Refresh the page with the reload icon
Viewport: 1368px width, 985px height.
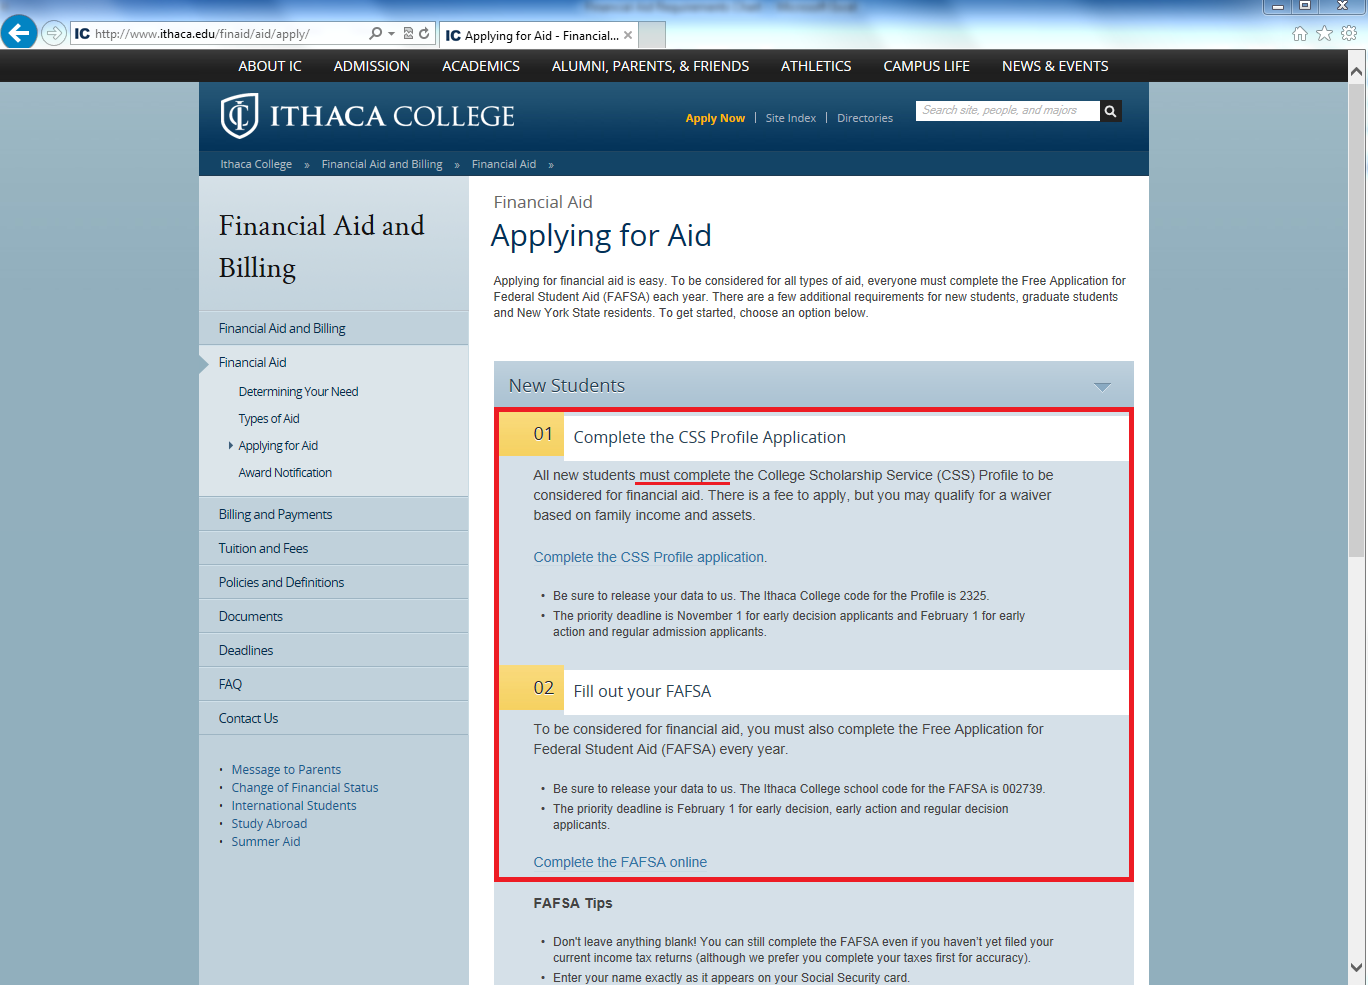coord(424,33)
